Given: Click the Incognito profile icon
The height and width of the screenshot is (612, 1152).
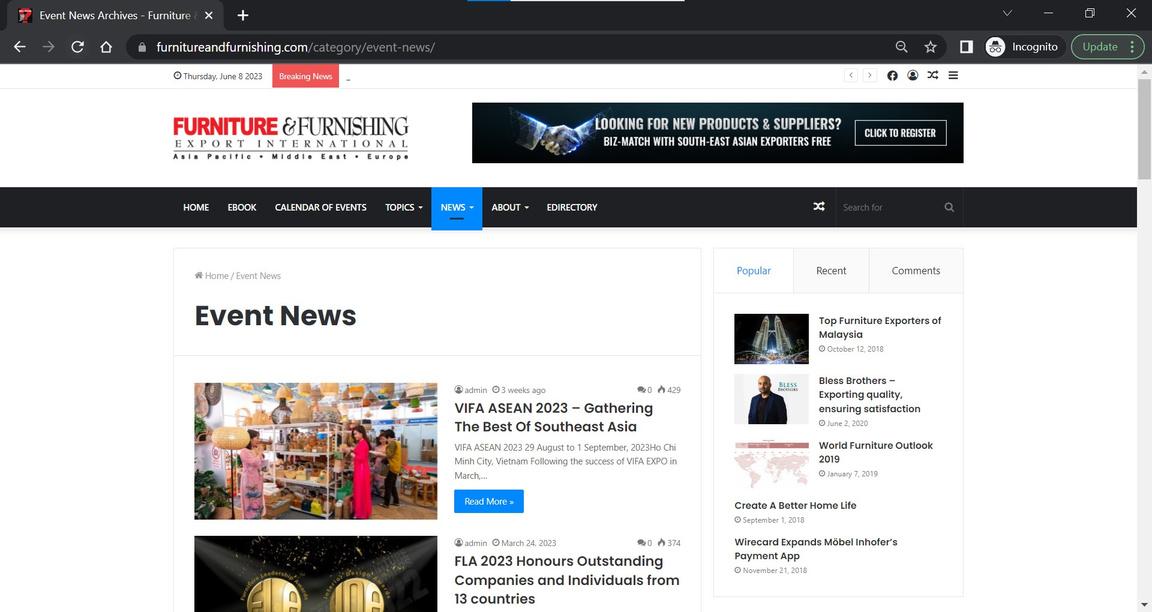Looking at the screenshot, I should [x=995, y=47].
